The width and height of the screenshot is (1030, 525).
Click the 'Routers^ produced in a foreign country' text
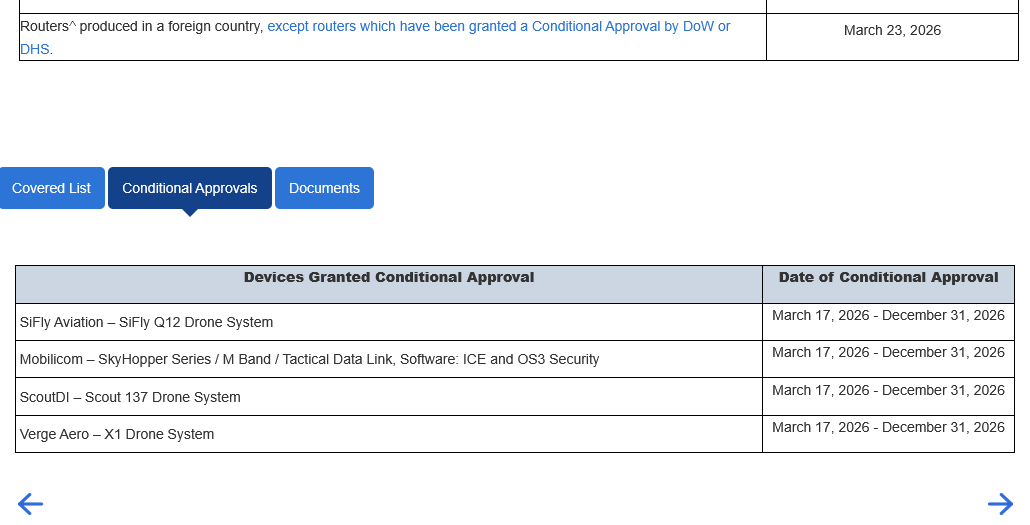point(141,26)
